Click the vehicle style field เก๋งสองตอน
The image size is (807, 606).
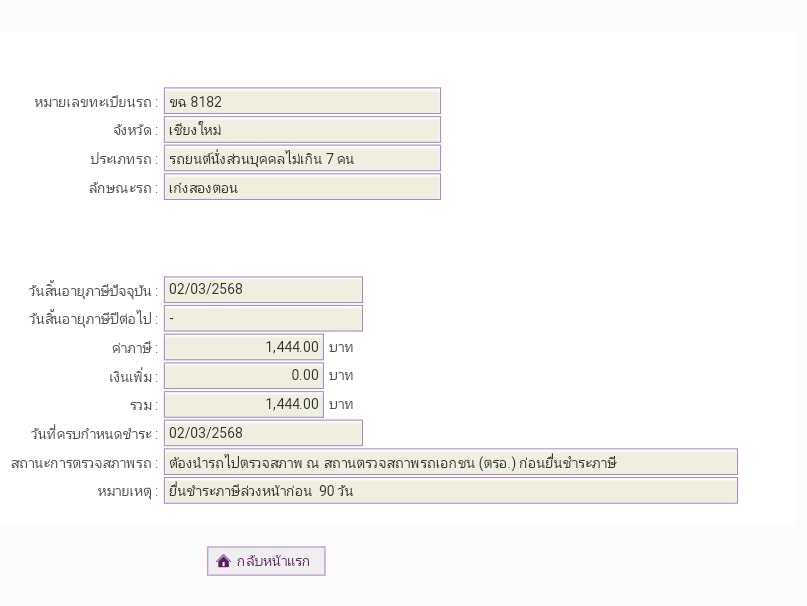coord(302,187)
